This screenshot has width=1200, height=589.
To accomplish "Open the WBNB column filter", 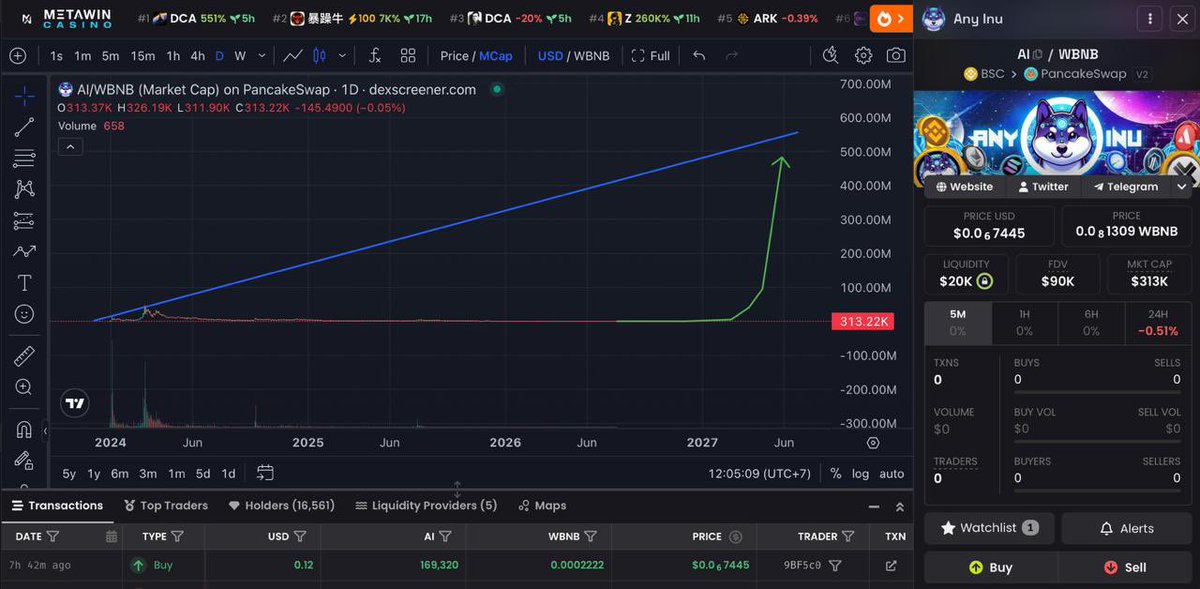I will tap(590, 536).
